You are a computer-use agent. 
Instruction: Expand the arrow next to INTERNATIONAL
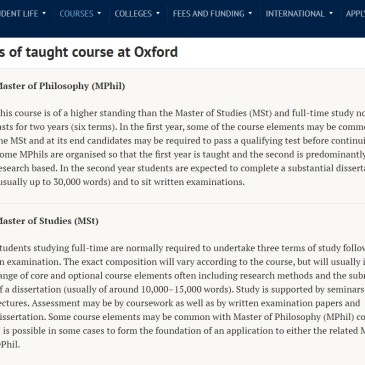point(331,14)
